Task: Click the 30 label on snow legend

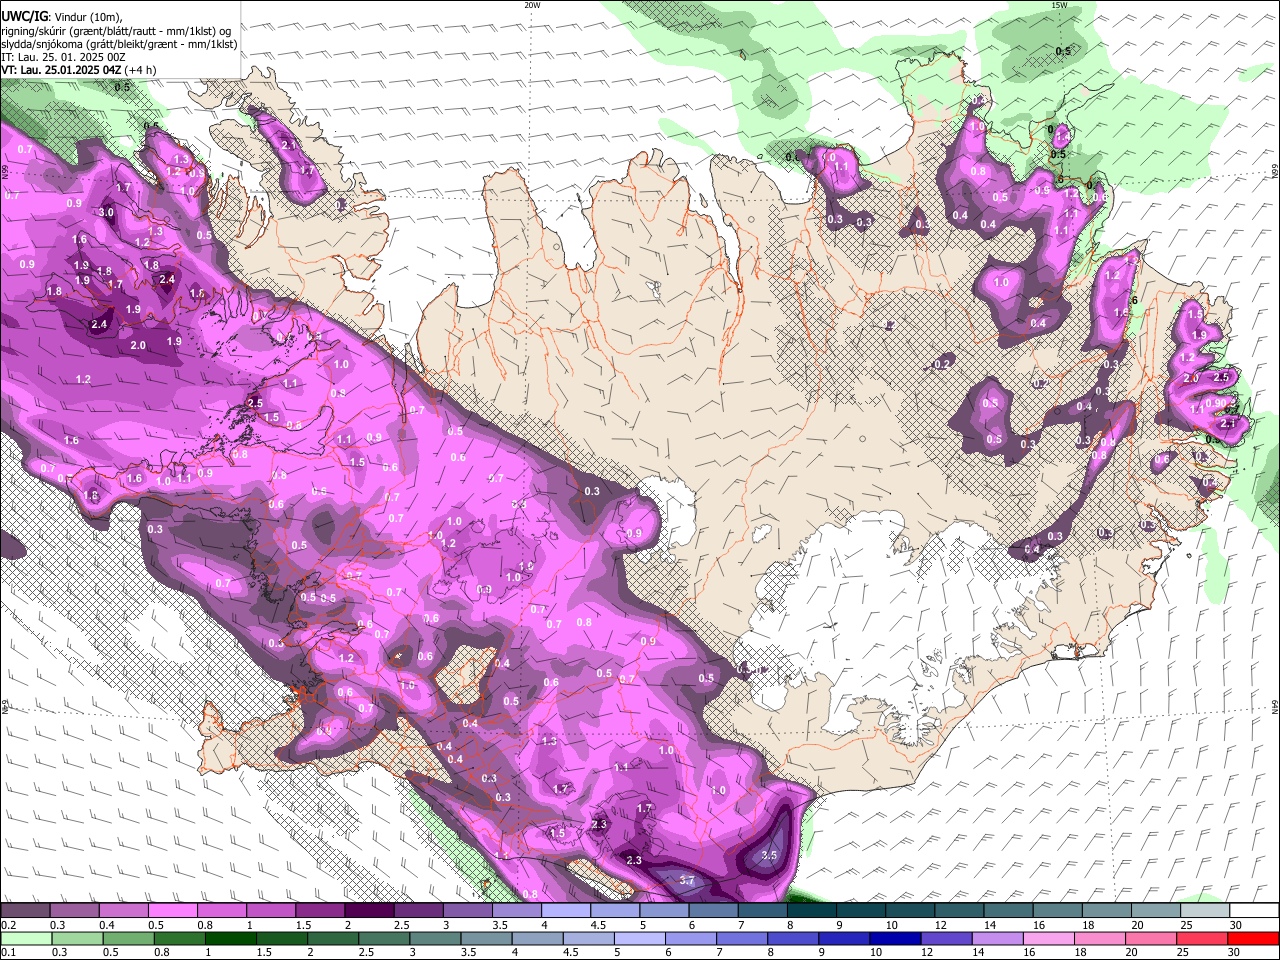Action: pyautogui.click(x=1235, y=925)
